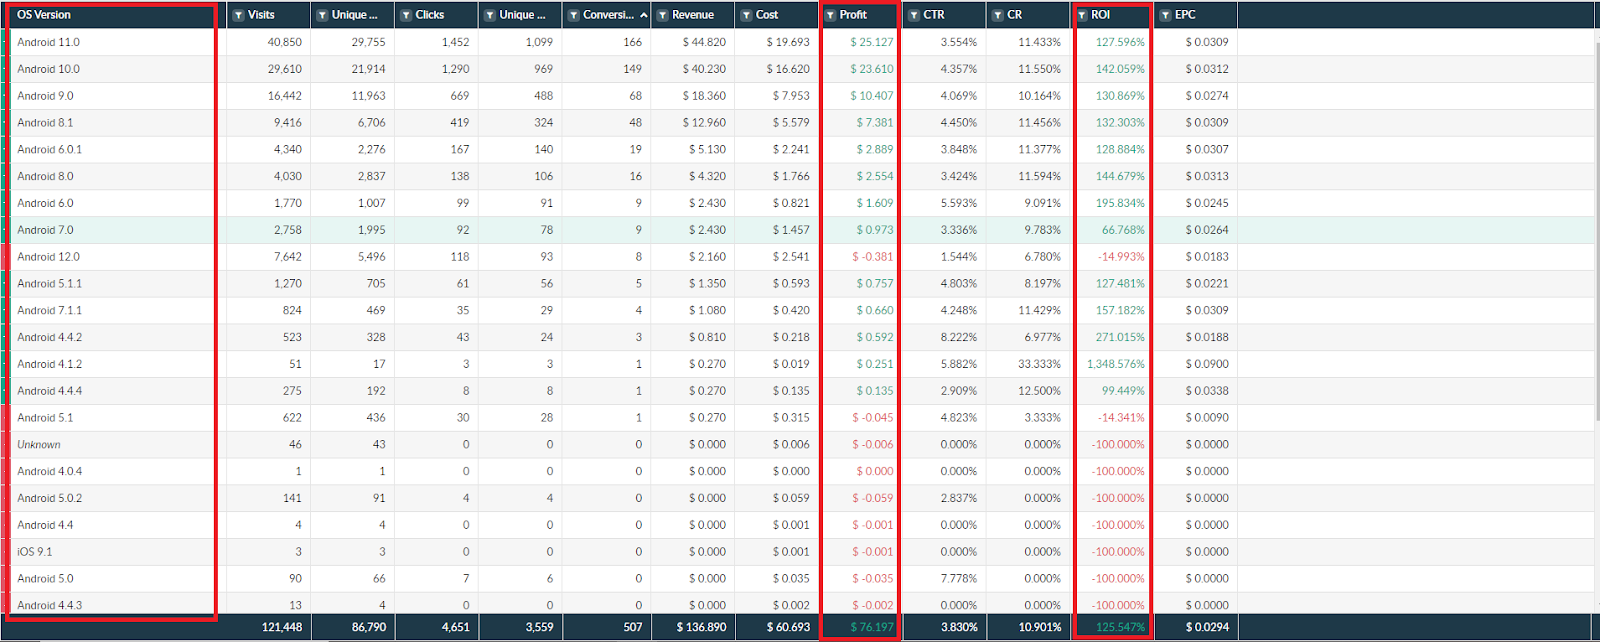Click the filter icon on Clicks column
Screen dimensions: 1600x642
(x=406, y=15)
